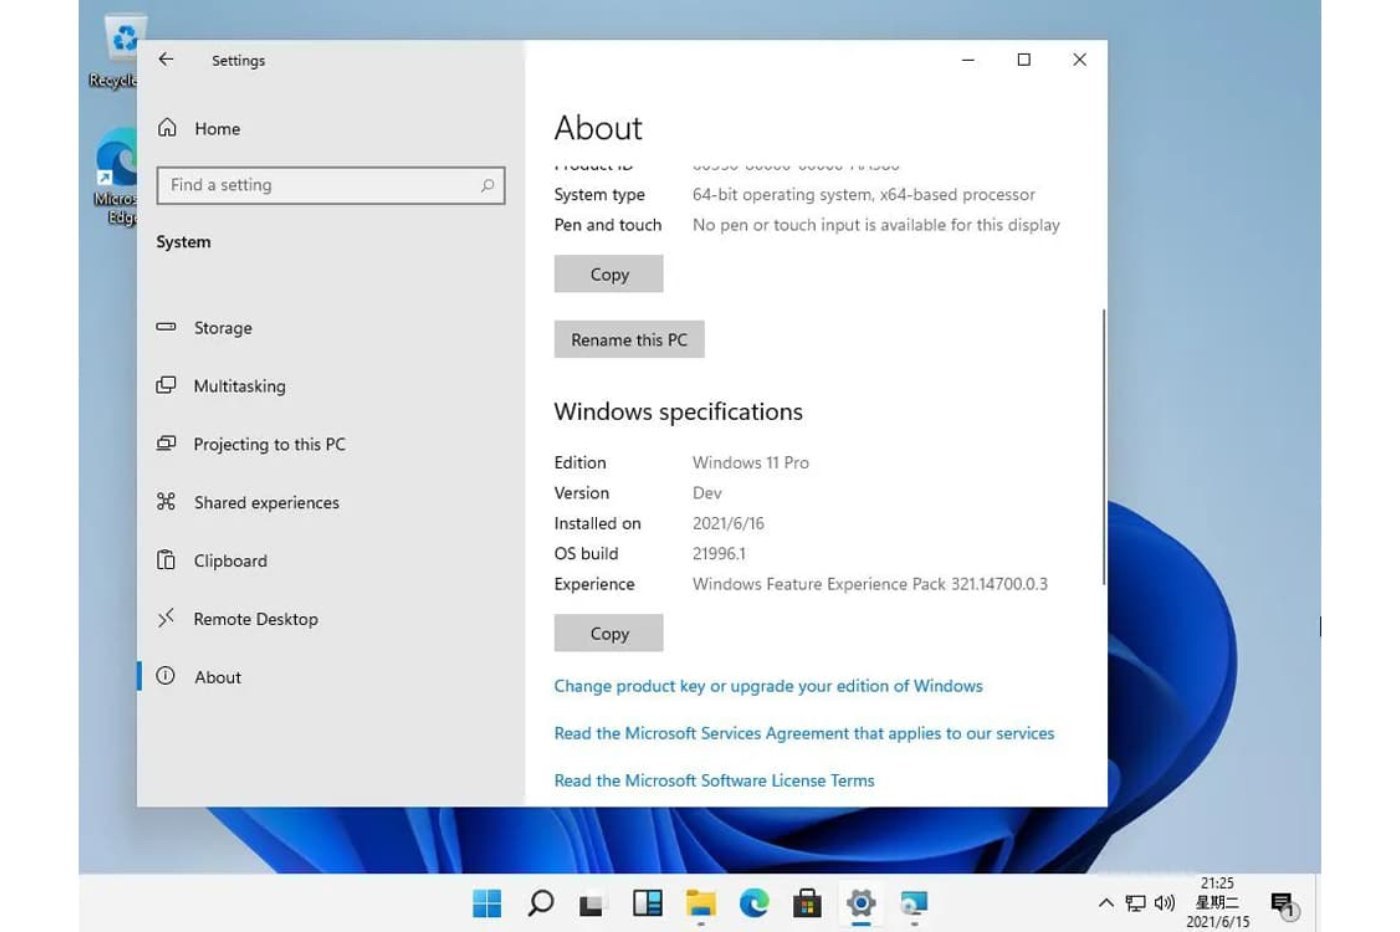Select the Windows Feature Experience Pack text
Image resolution: width=1400 pixels, height=932 pixels.
[870, 584]
